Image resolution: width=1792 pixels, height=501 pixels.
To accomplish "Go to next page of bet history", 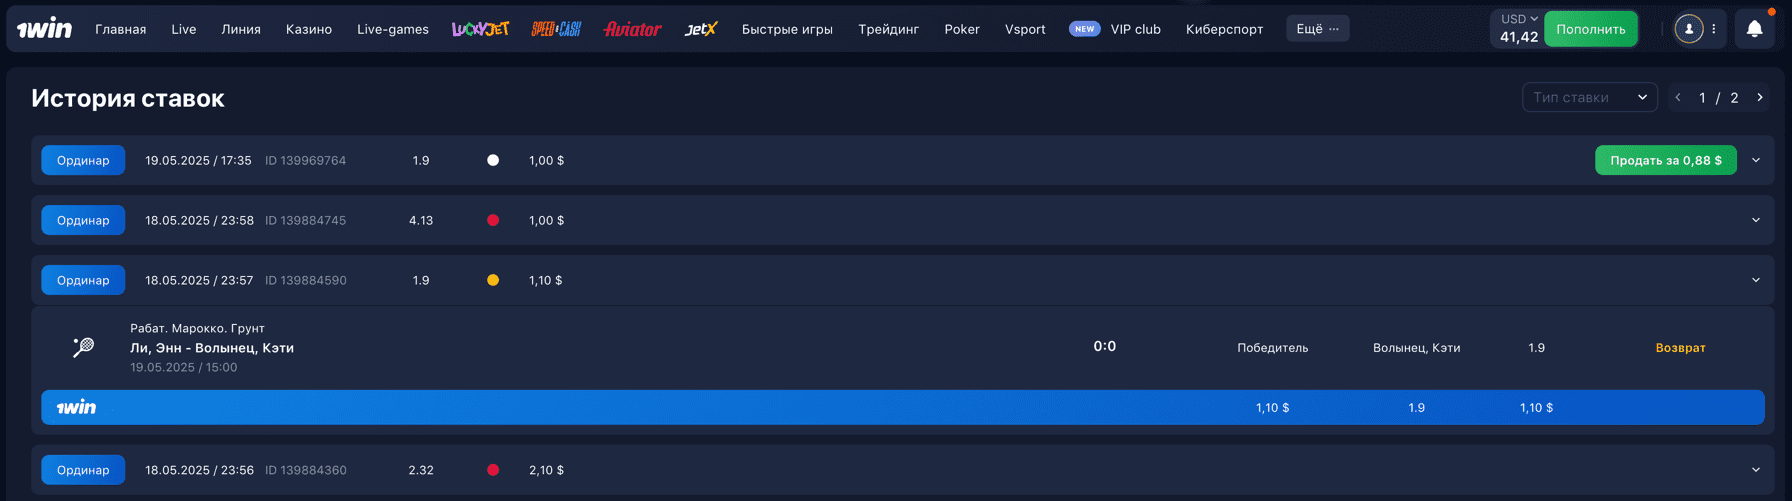I will point(1760,97).
